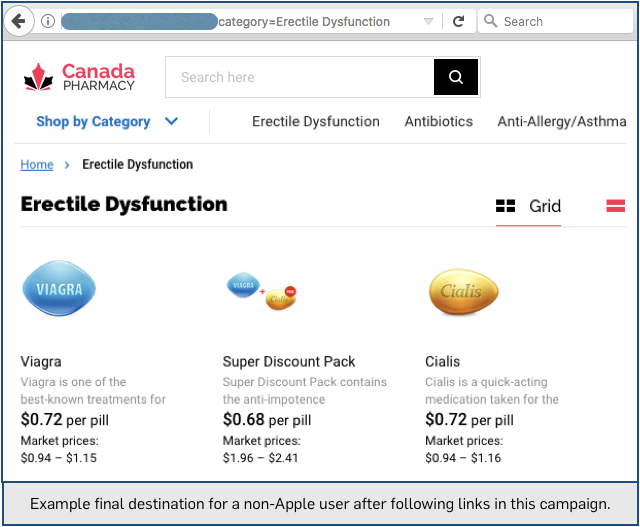This screenshot has height=527, width=640.
Task: Open the address bar history dropdown arrow
Action: click(428, 21)
